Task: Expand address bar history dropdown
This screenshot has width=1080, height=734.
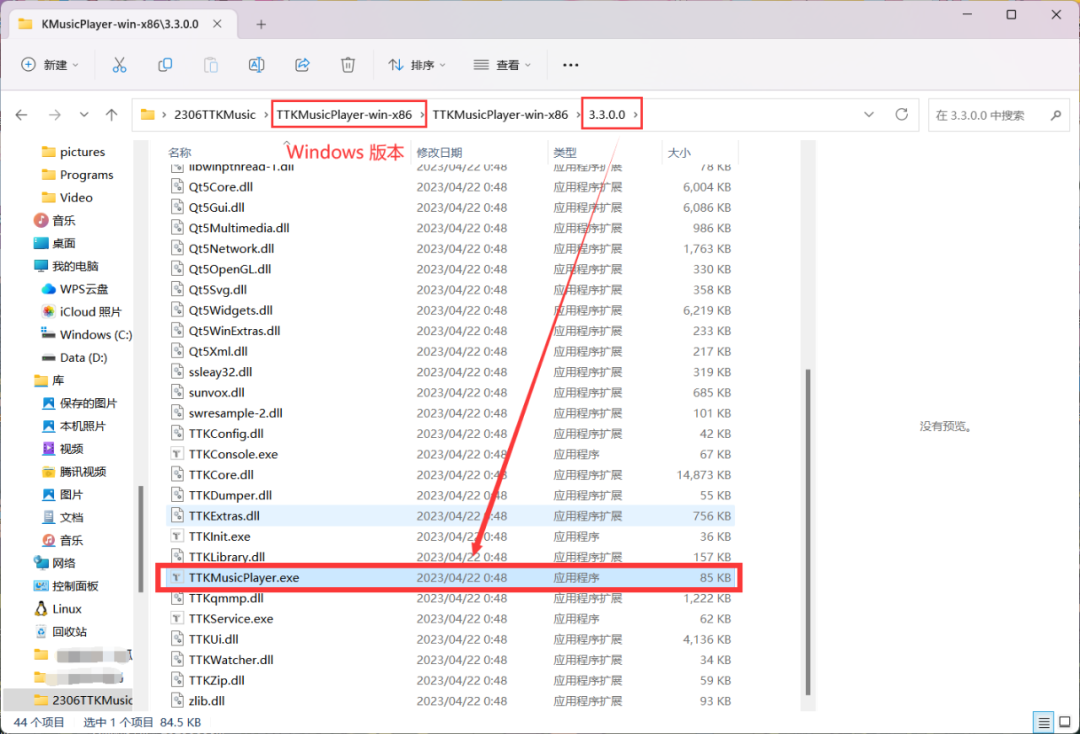Action: coord(869,114)
